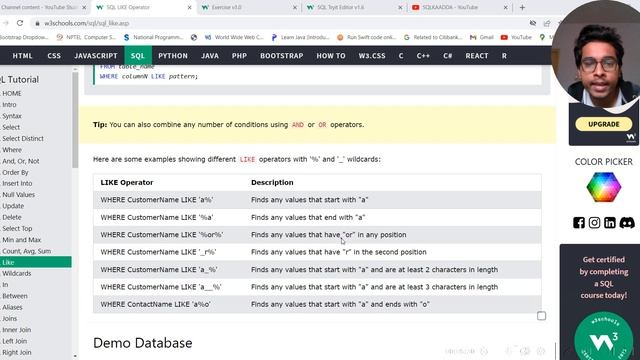Viewport: 640px width, 360px height.
Task: Click the address bar URL field
Action: pos(278,23)
